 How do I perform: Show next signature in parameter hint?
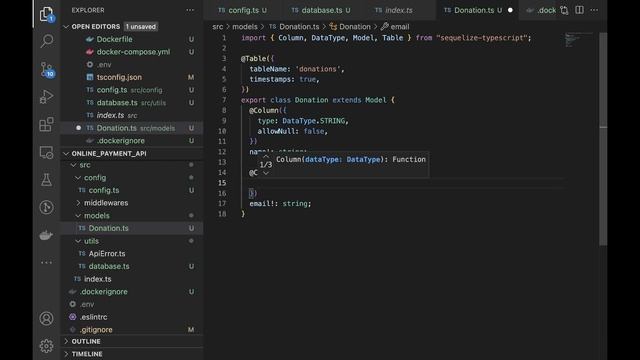tap(266, 173)
